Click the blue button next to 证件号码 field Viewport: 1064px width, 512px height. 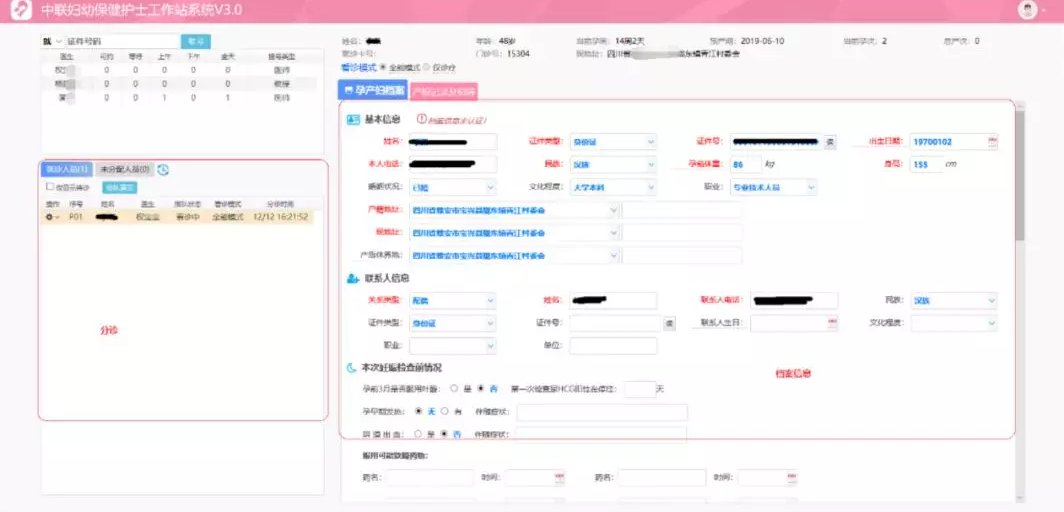tap(195, 42)
